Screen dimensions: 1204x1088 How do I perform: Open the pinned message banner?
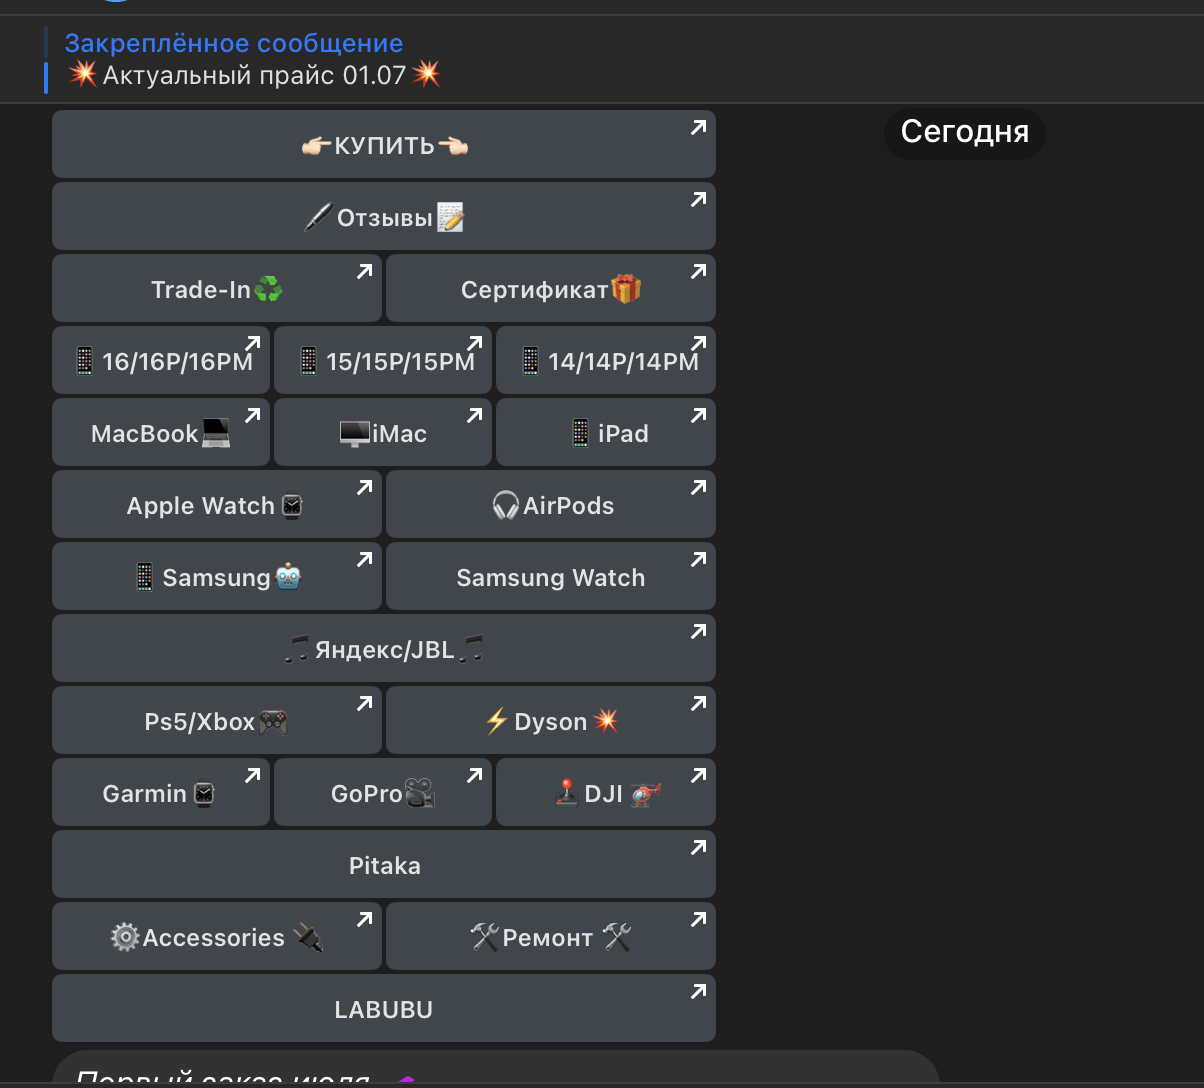click(x=252, y=60)
